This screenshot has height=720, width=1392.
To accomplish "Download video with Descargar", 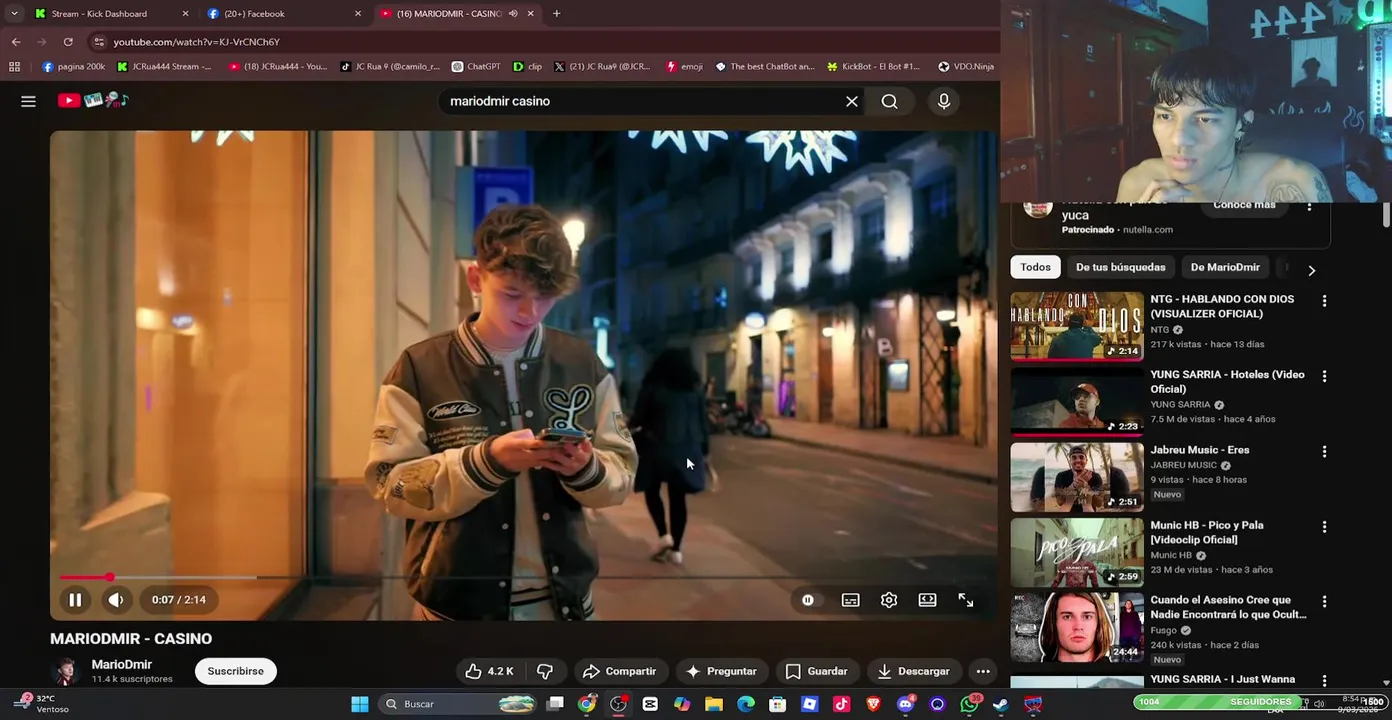I will (x=912, y=671).
